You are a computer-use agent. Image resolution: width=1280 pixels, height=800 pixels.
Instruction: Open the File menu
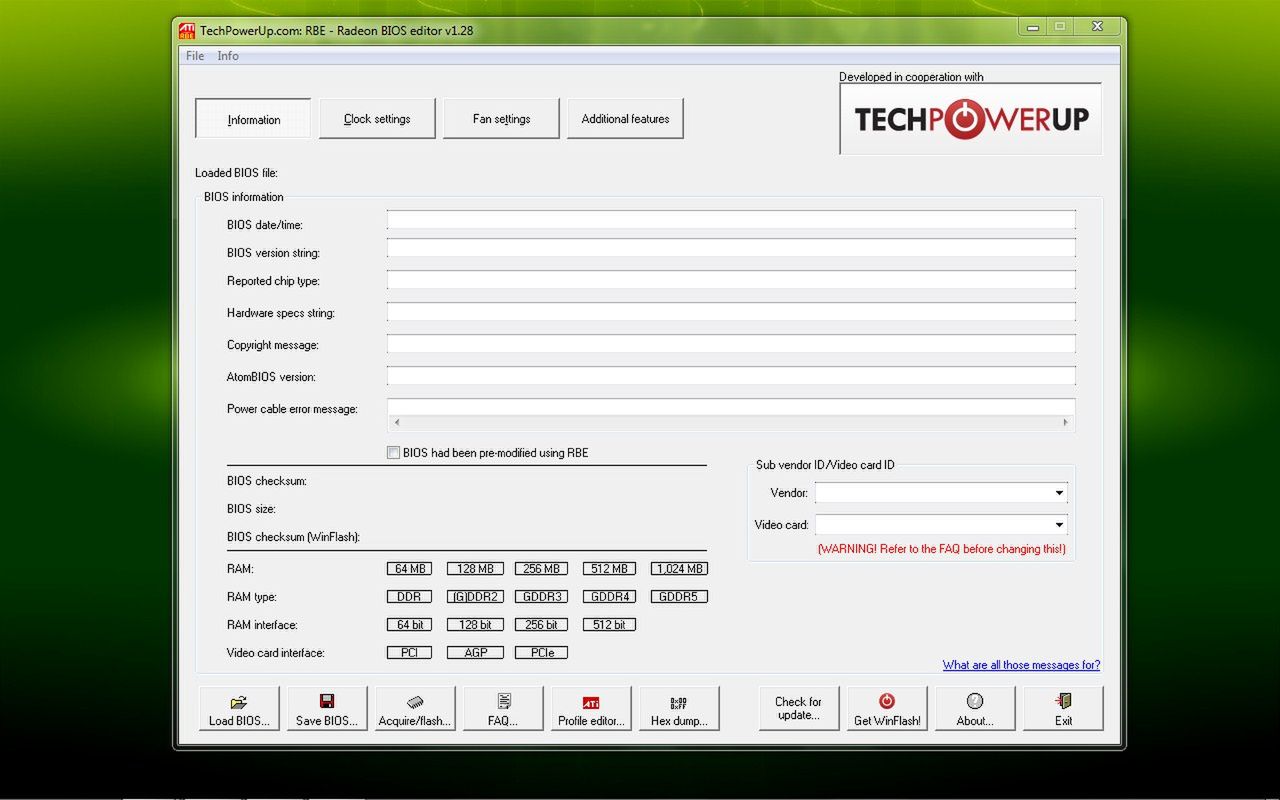195,56
